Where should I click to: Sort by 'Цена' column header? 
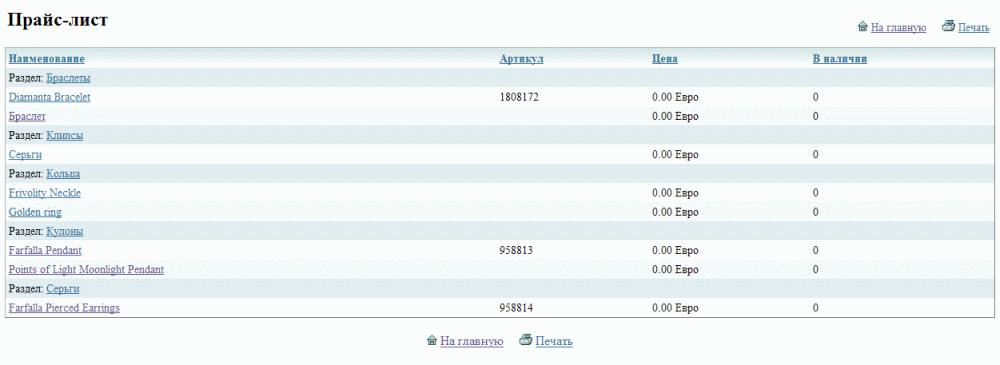coord(665,59)
